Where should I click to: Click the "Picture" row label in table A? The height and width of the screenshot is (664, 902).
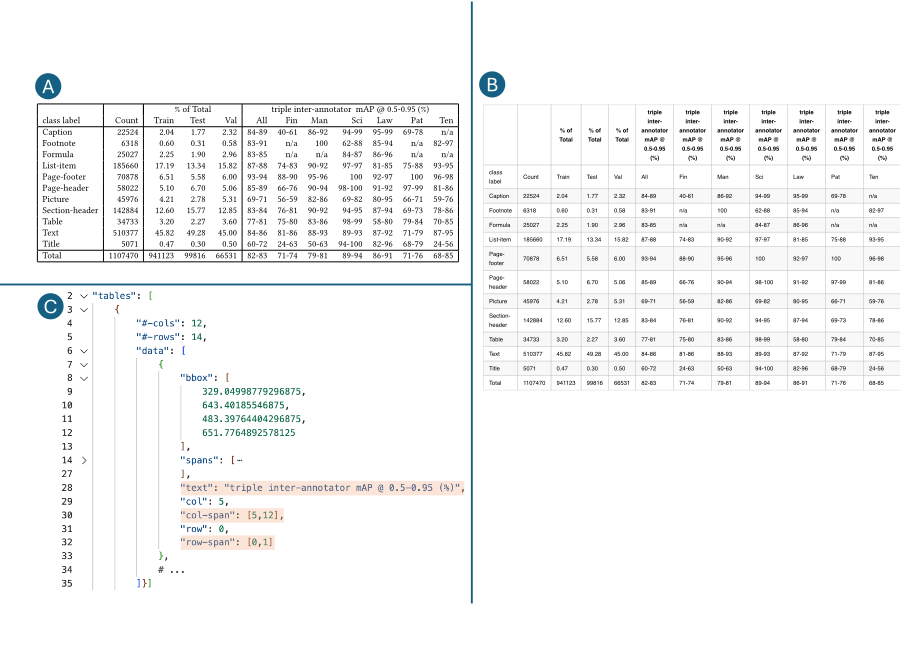pyautogui.click(x=55, y=199)
